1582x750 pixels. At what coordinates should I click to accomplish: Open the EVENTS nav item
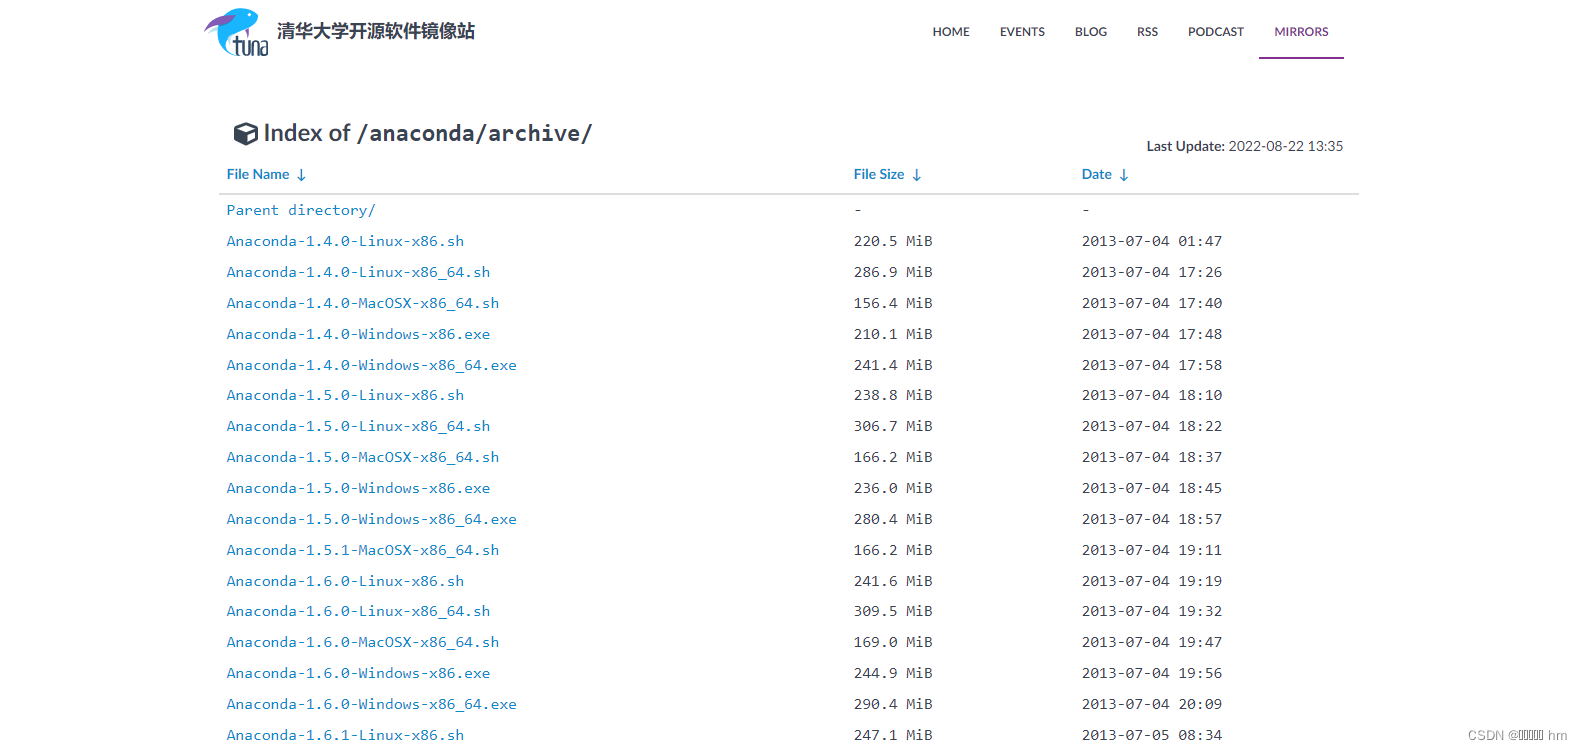[1022, 32]
